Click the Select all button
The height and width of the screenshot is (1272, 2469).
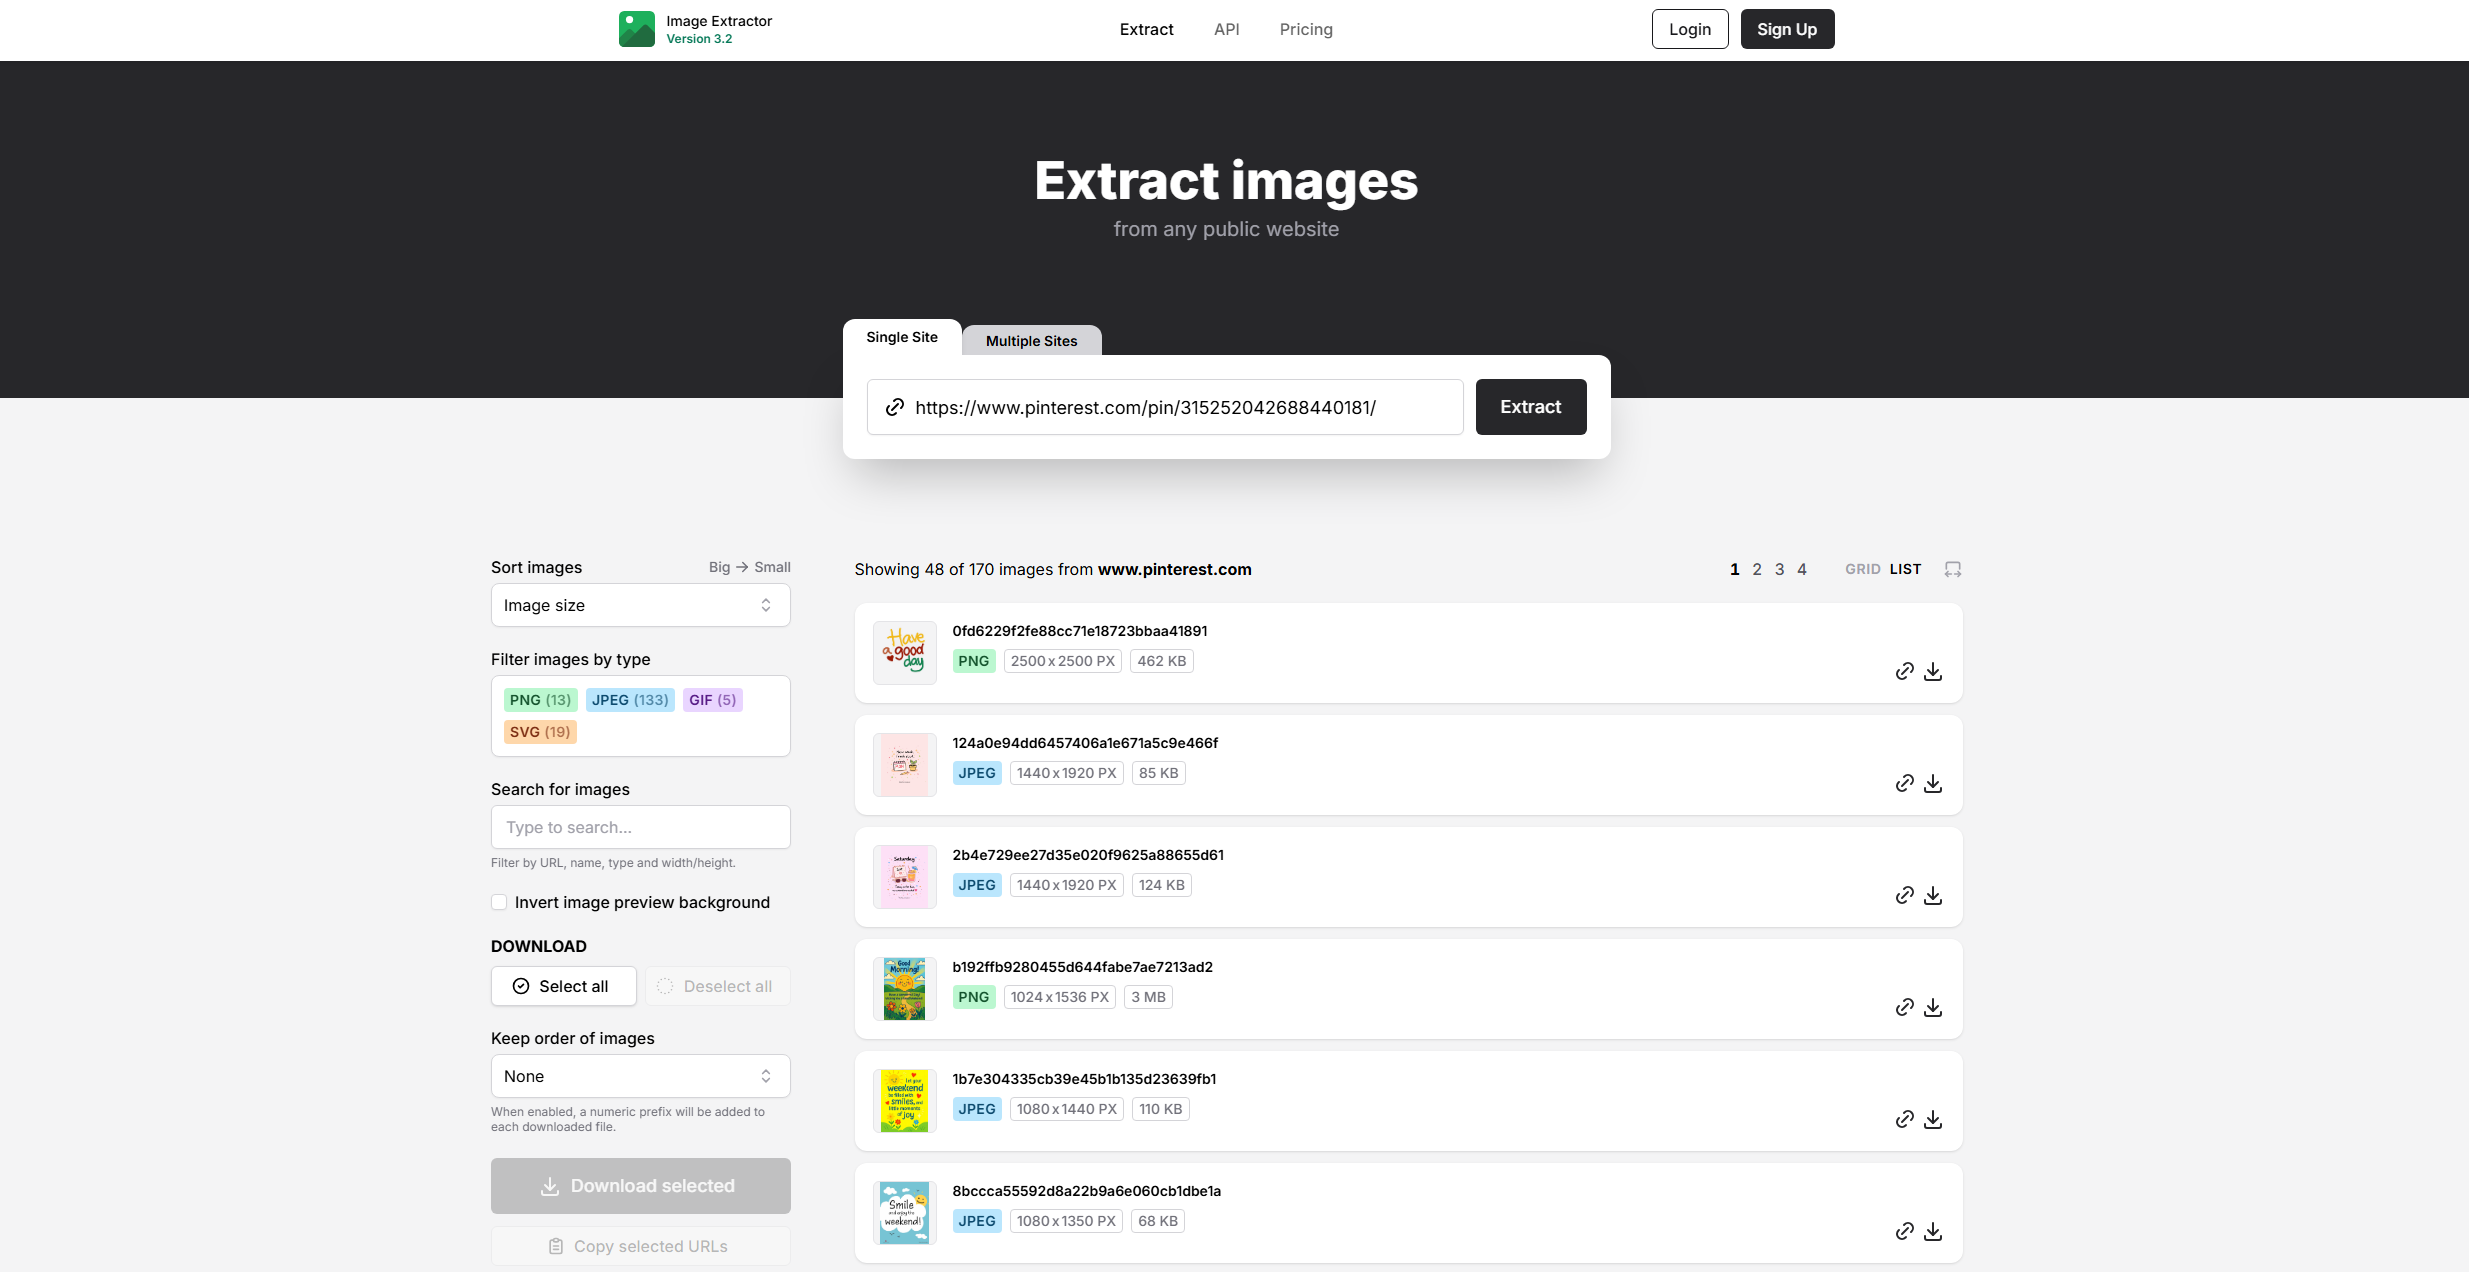click(x=563, y=986)
